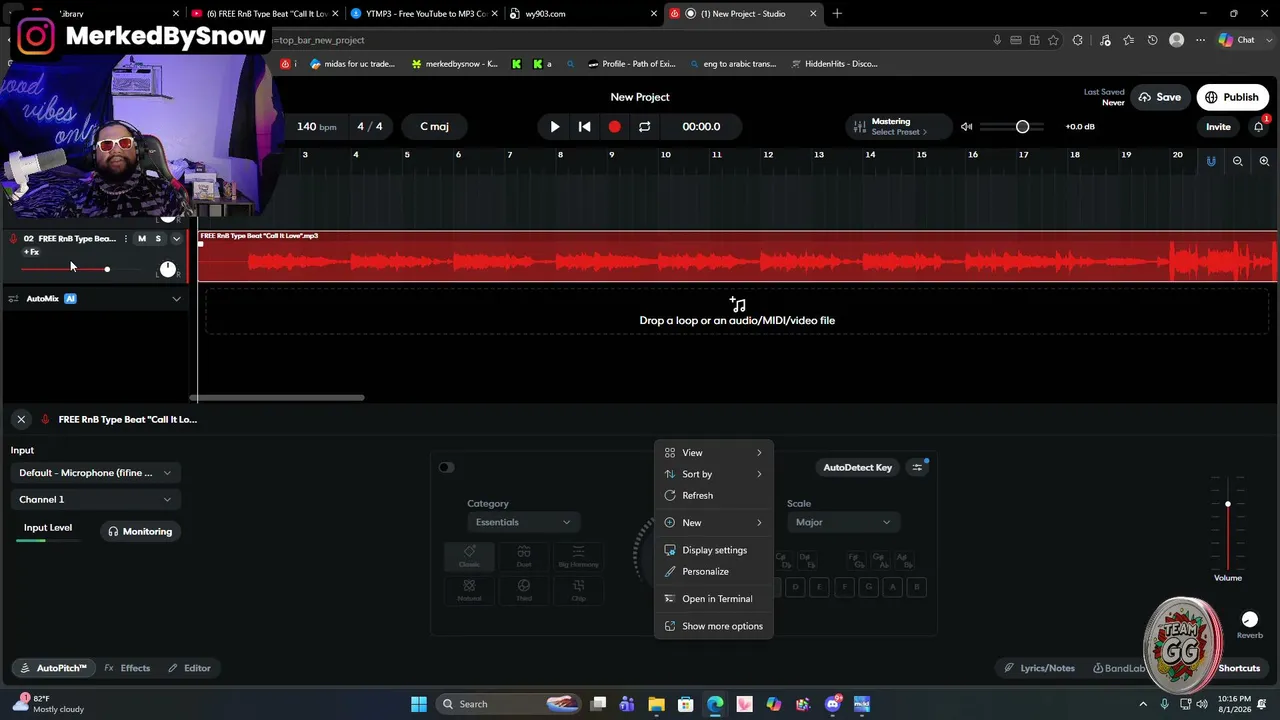
Task: Open the track's three-dot menu
Action: 125,239
